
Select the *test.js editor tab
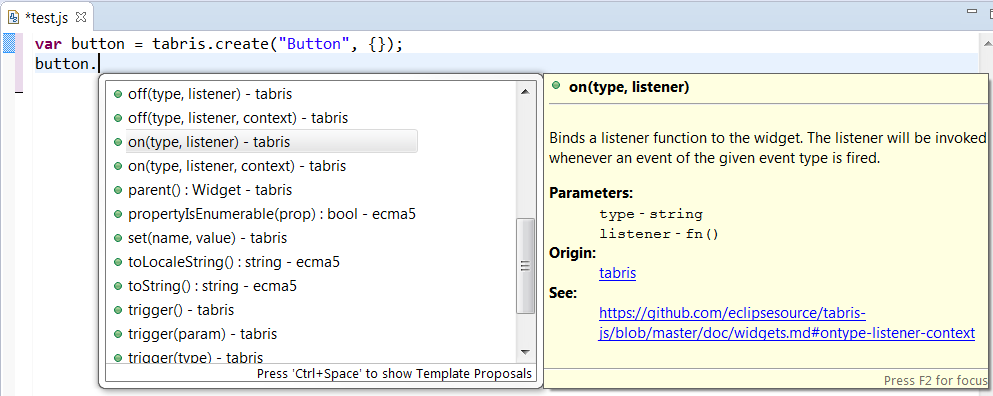point(46,17)
